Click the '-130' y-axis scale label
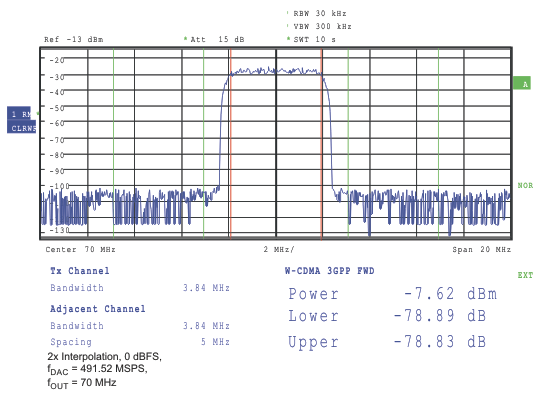 click(x=59, y=230)
